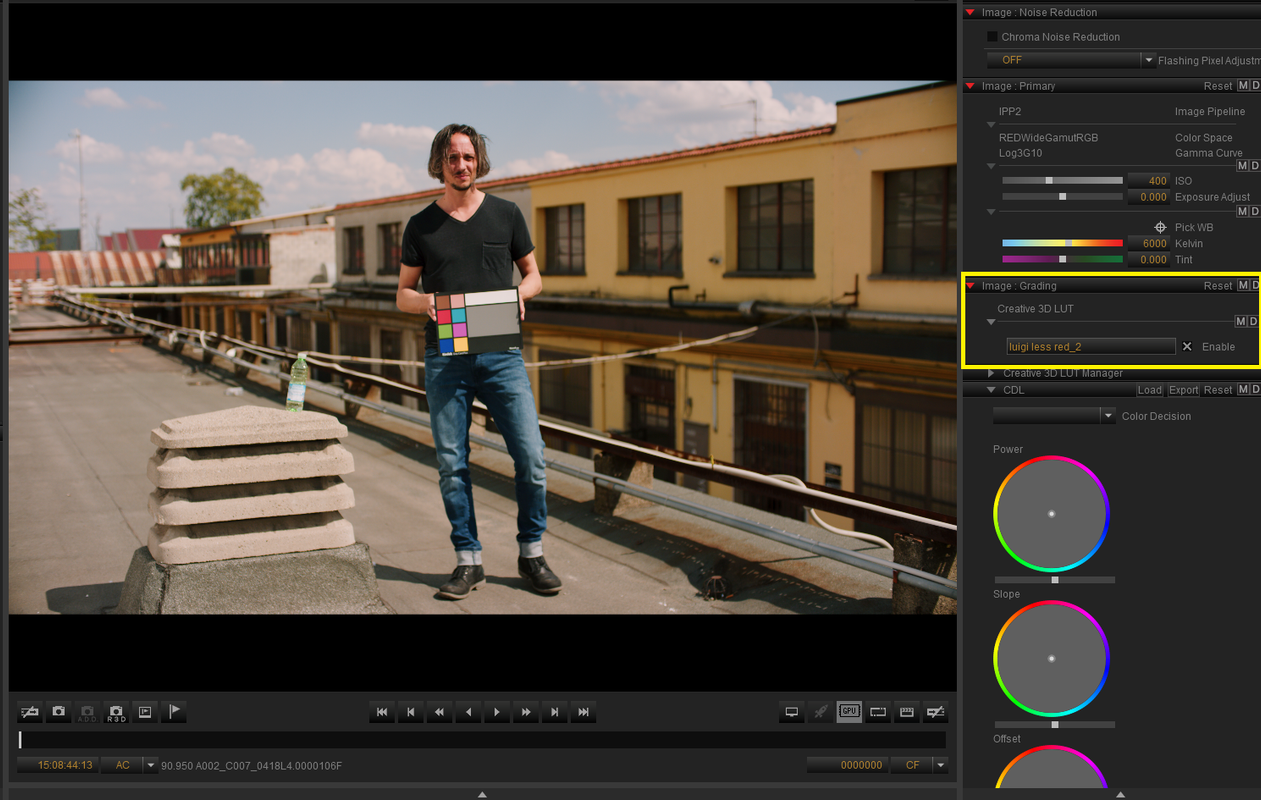Viewport: 1261px width, 800px height.
Task: Jump to first frame of clip
Action: coord(381,712)
